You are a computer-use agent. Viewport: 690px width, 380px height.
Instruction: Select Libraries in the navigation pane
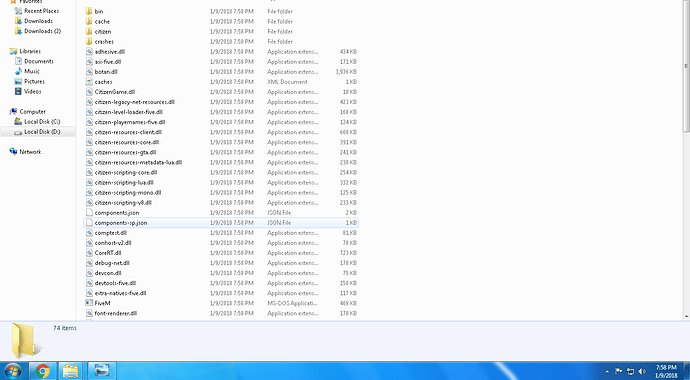click(30, 51)
